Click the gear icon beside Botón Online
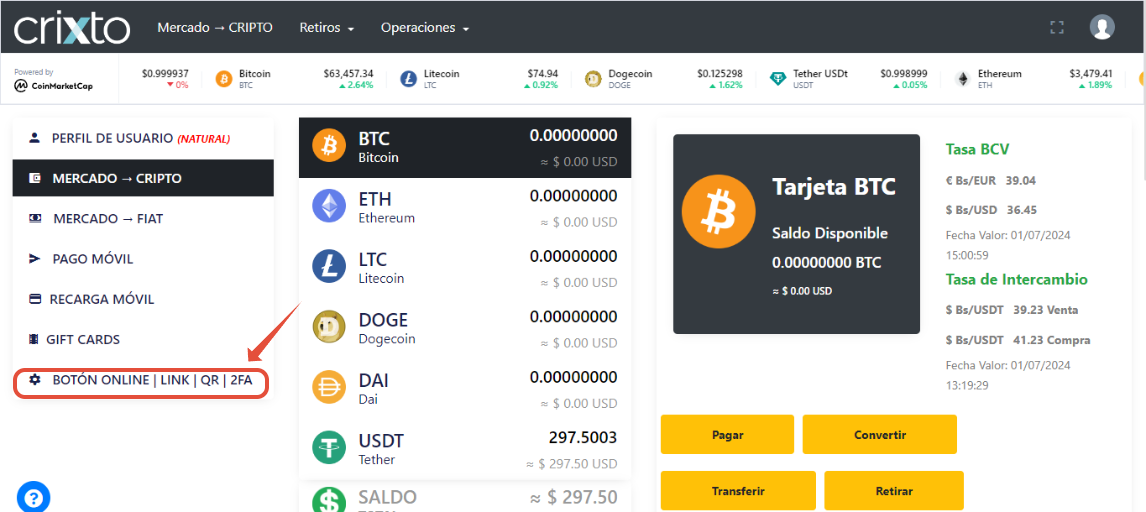 pos(34,380)
